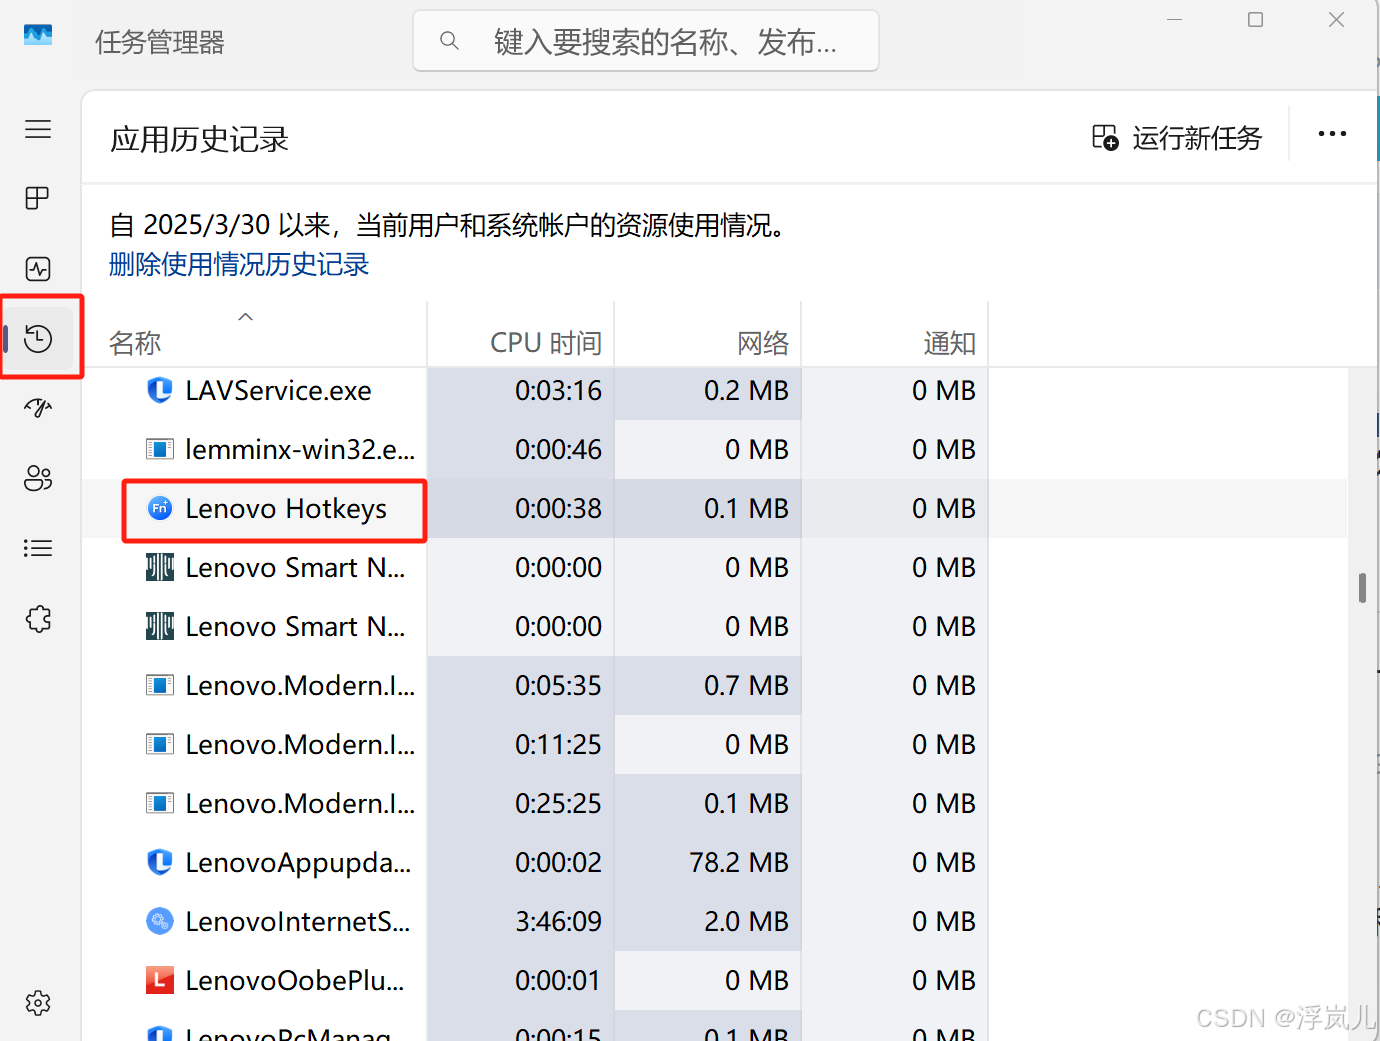Click the LAVService.exe shield icon
The width and height of the screenshot is (1380, 1041).
tap(160, 390)
